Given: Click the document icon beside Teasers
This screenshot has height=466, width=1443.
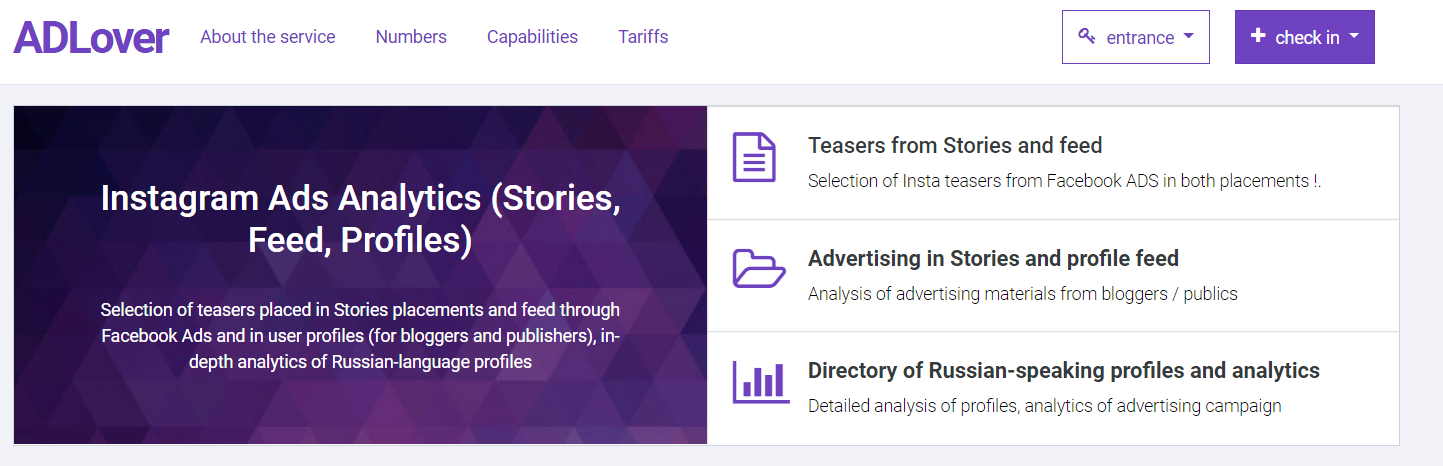Looking at the screenshot, I should click(x=754, y=157).
